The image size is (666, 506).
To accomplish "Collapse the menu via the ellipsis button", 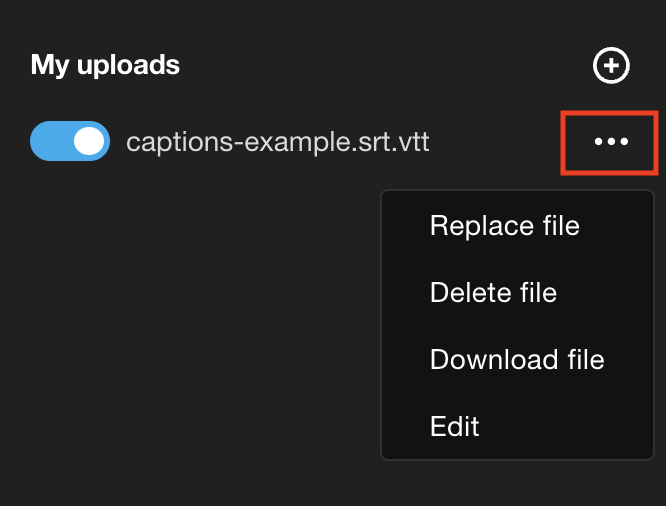I will [x=611, y=142].
